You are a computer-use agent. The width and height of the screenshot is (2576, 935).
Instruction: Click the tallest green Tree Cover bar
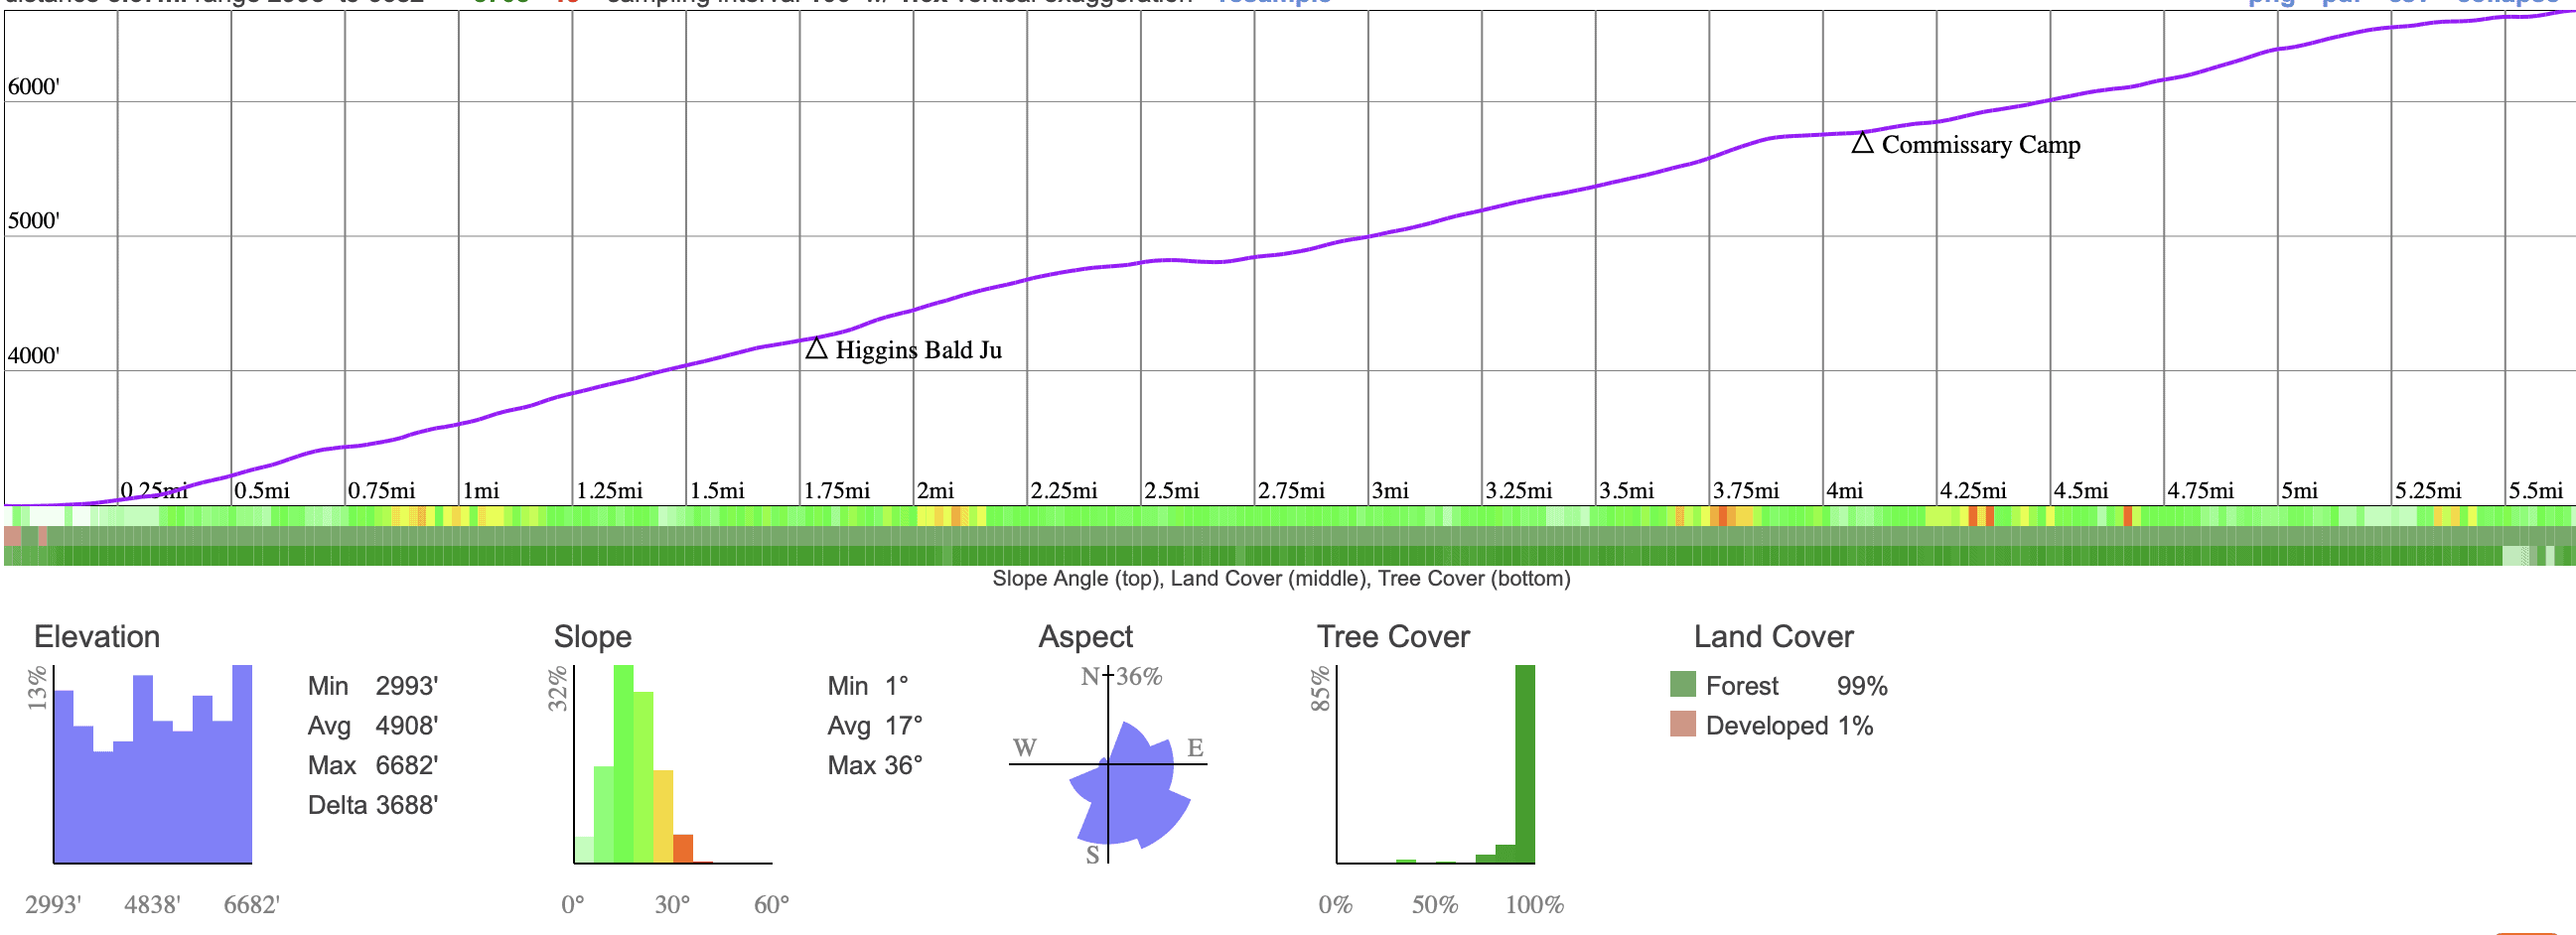coord(1524,764)
